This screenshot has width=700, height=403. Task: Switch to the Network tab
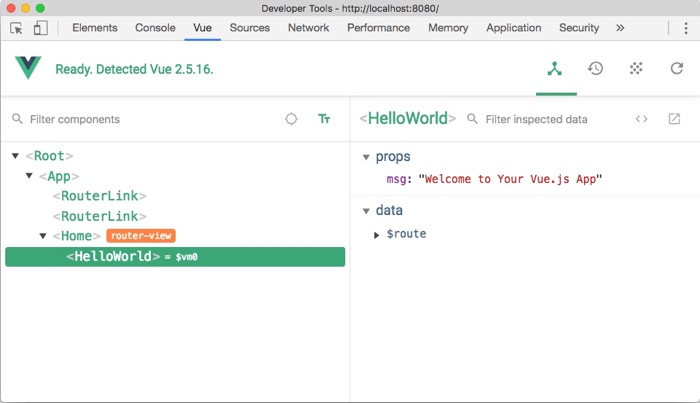click(308, 28)
